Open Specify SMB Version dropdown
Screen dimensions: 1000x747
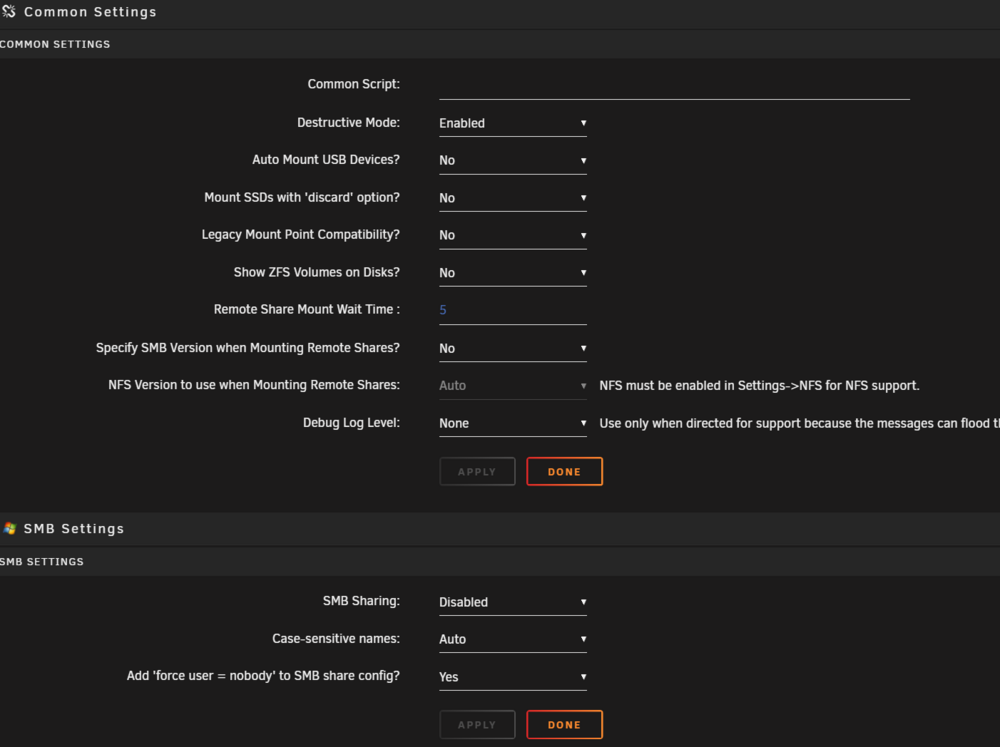513,348
